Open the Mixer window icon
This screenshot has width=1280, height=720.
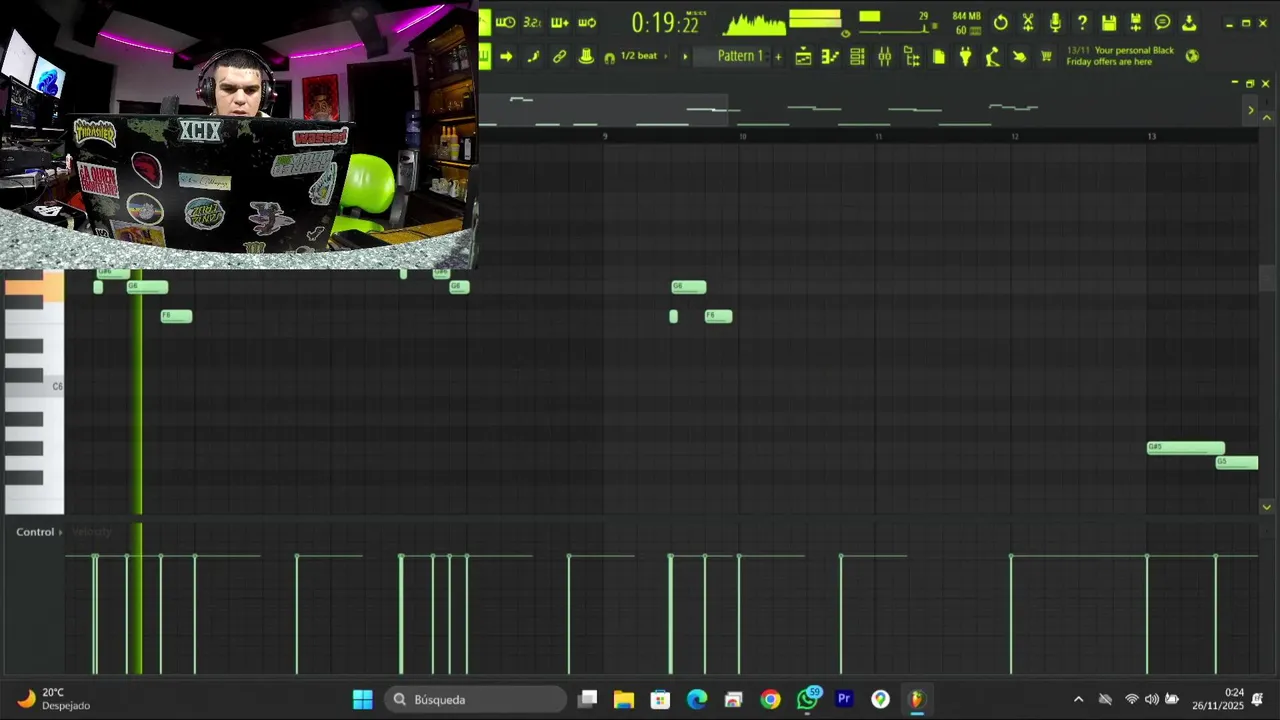click(884, 57)
